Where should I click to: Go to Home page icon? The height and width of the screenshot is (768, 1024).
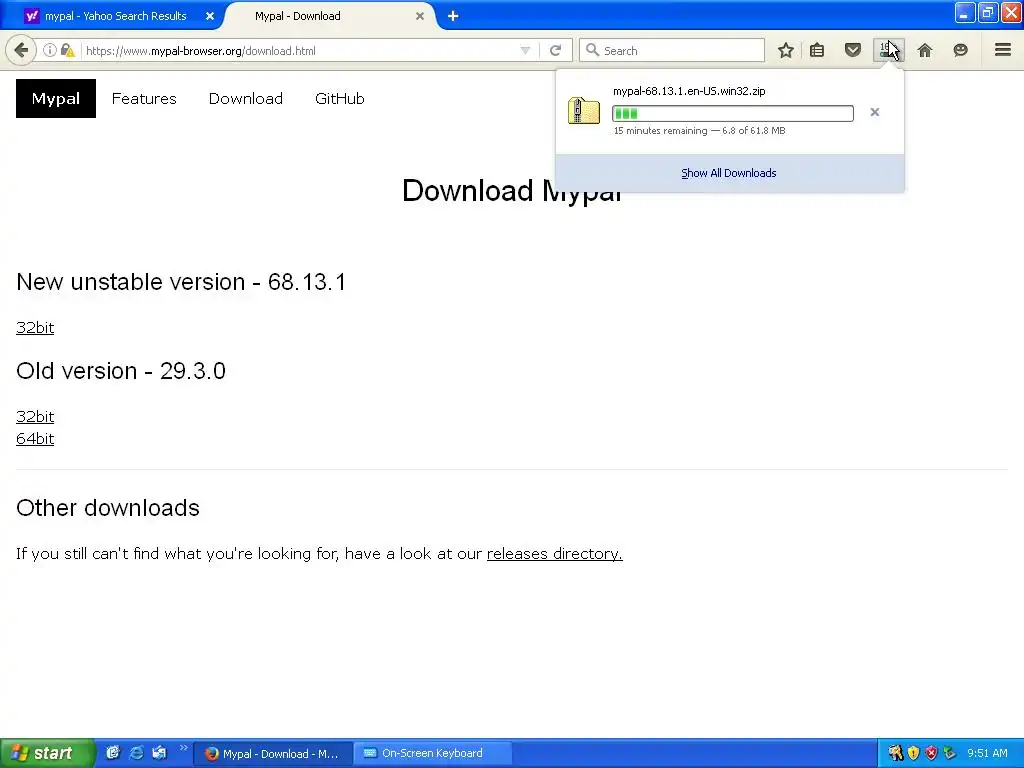pos(925,50)
